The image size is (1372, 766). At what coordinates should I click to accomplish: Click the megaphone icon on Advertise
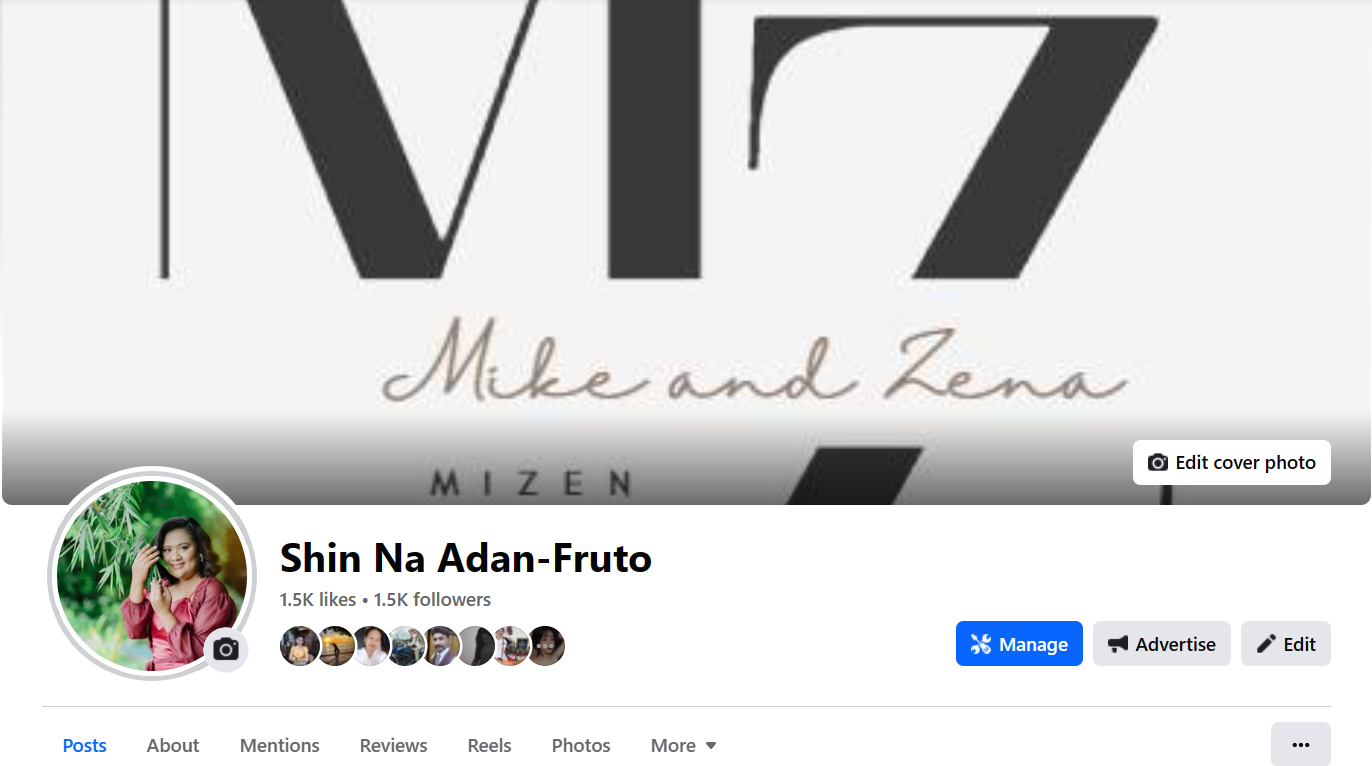[1118, 644]
